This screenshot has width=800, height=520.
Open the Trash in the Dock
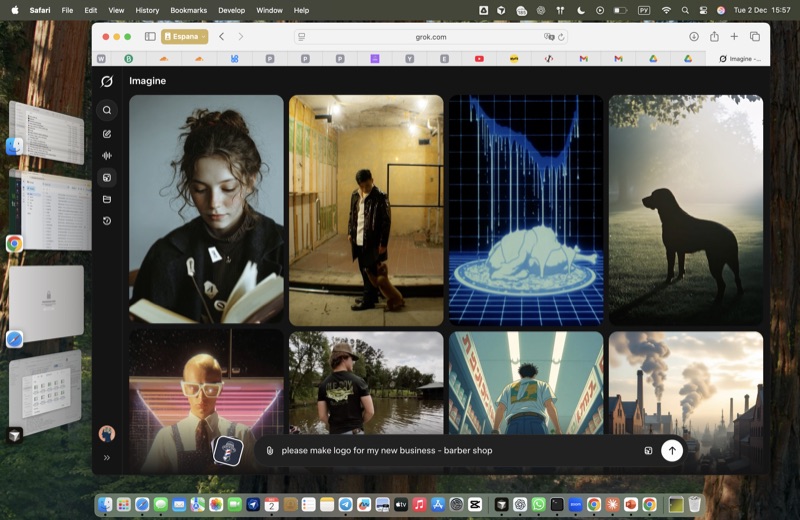(x=694, y=505)
